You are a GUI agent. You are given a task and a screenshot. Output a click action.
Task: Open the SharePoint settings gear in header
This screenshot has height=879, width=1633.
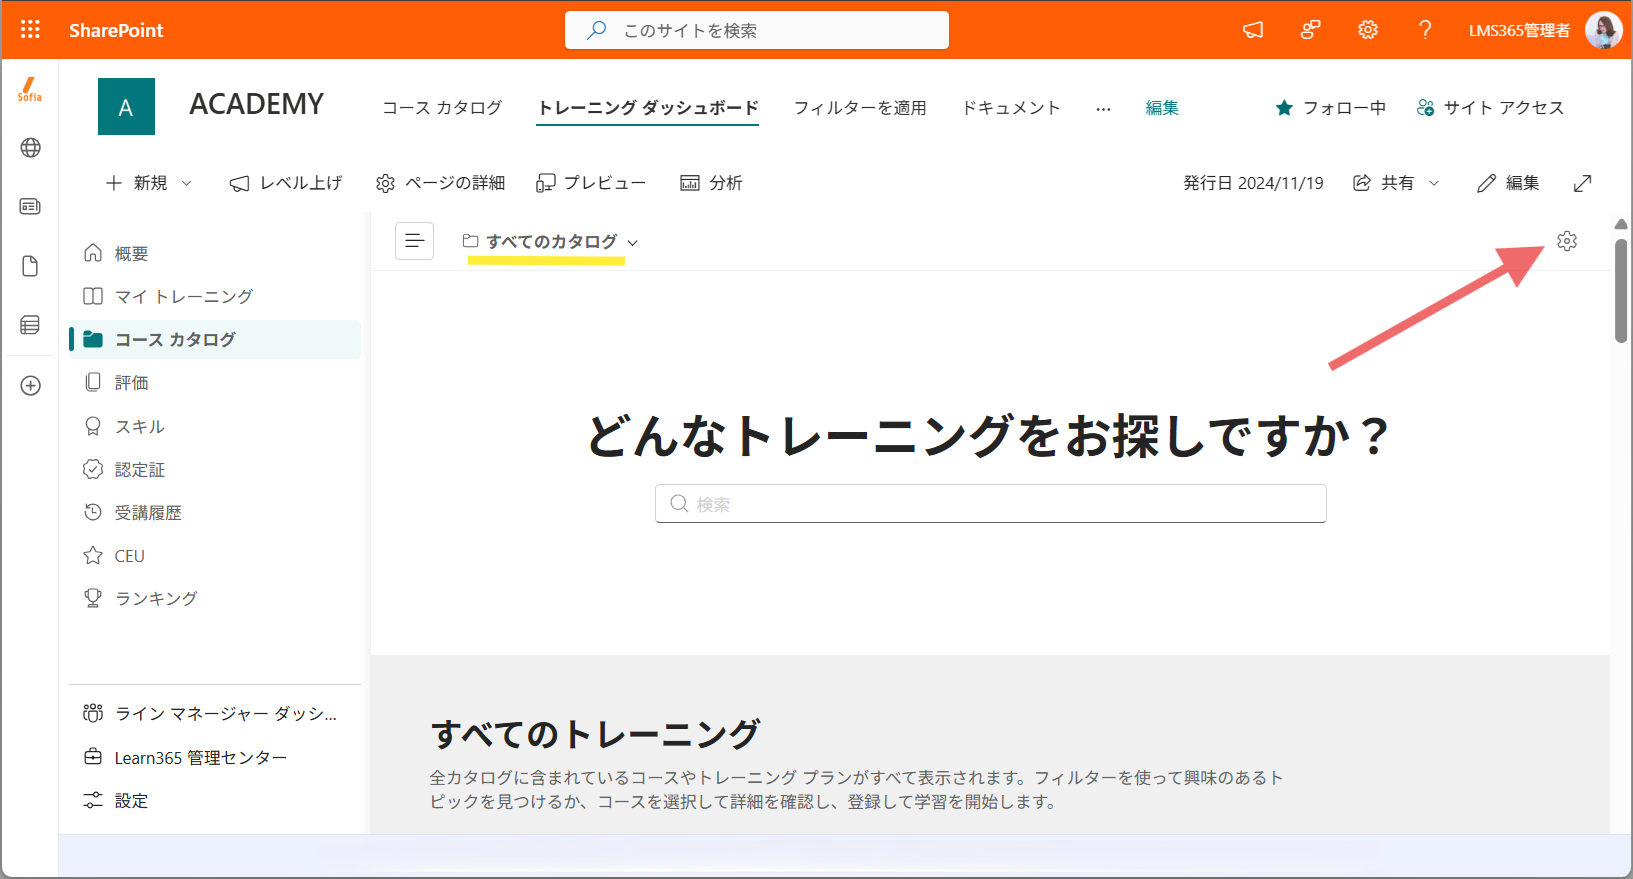[x=1368, y=30]
